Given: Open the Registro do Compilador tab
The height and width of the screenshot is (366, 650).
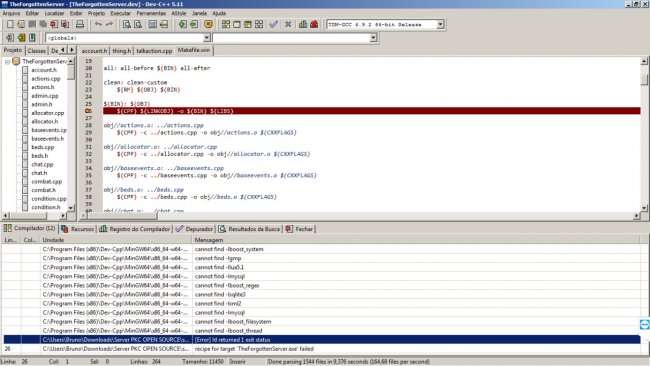Looking at the screenshot, I should [135, 229].
